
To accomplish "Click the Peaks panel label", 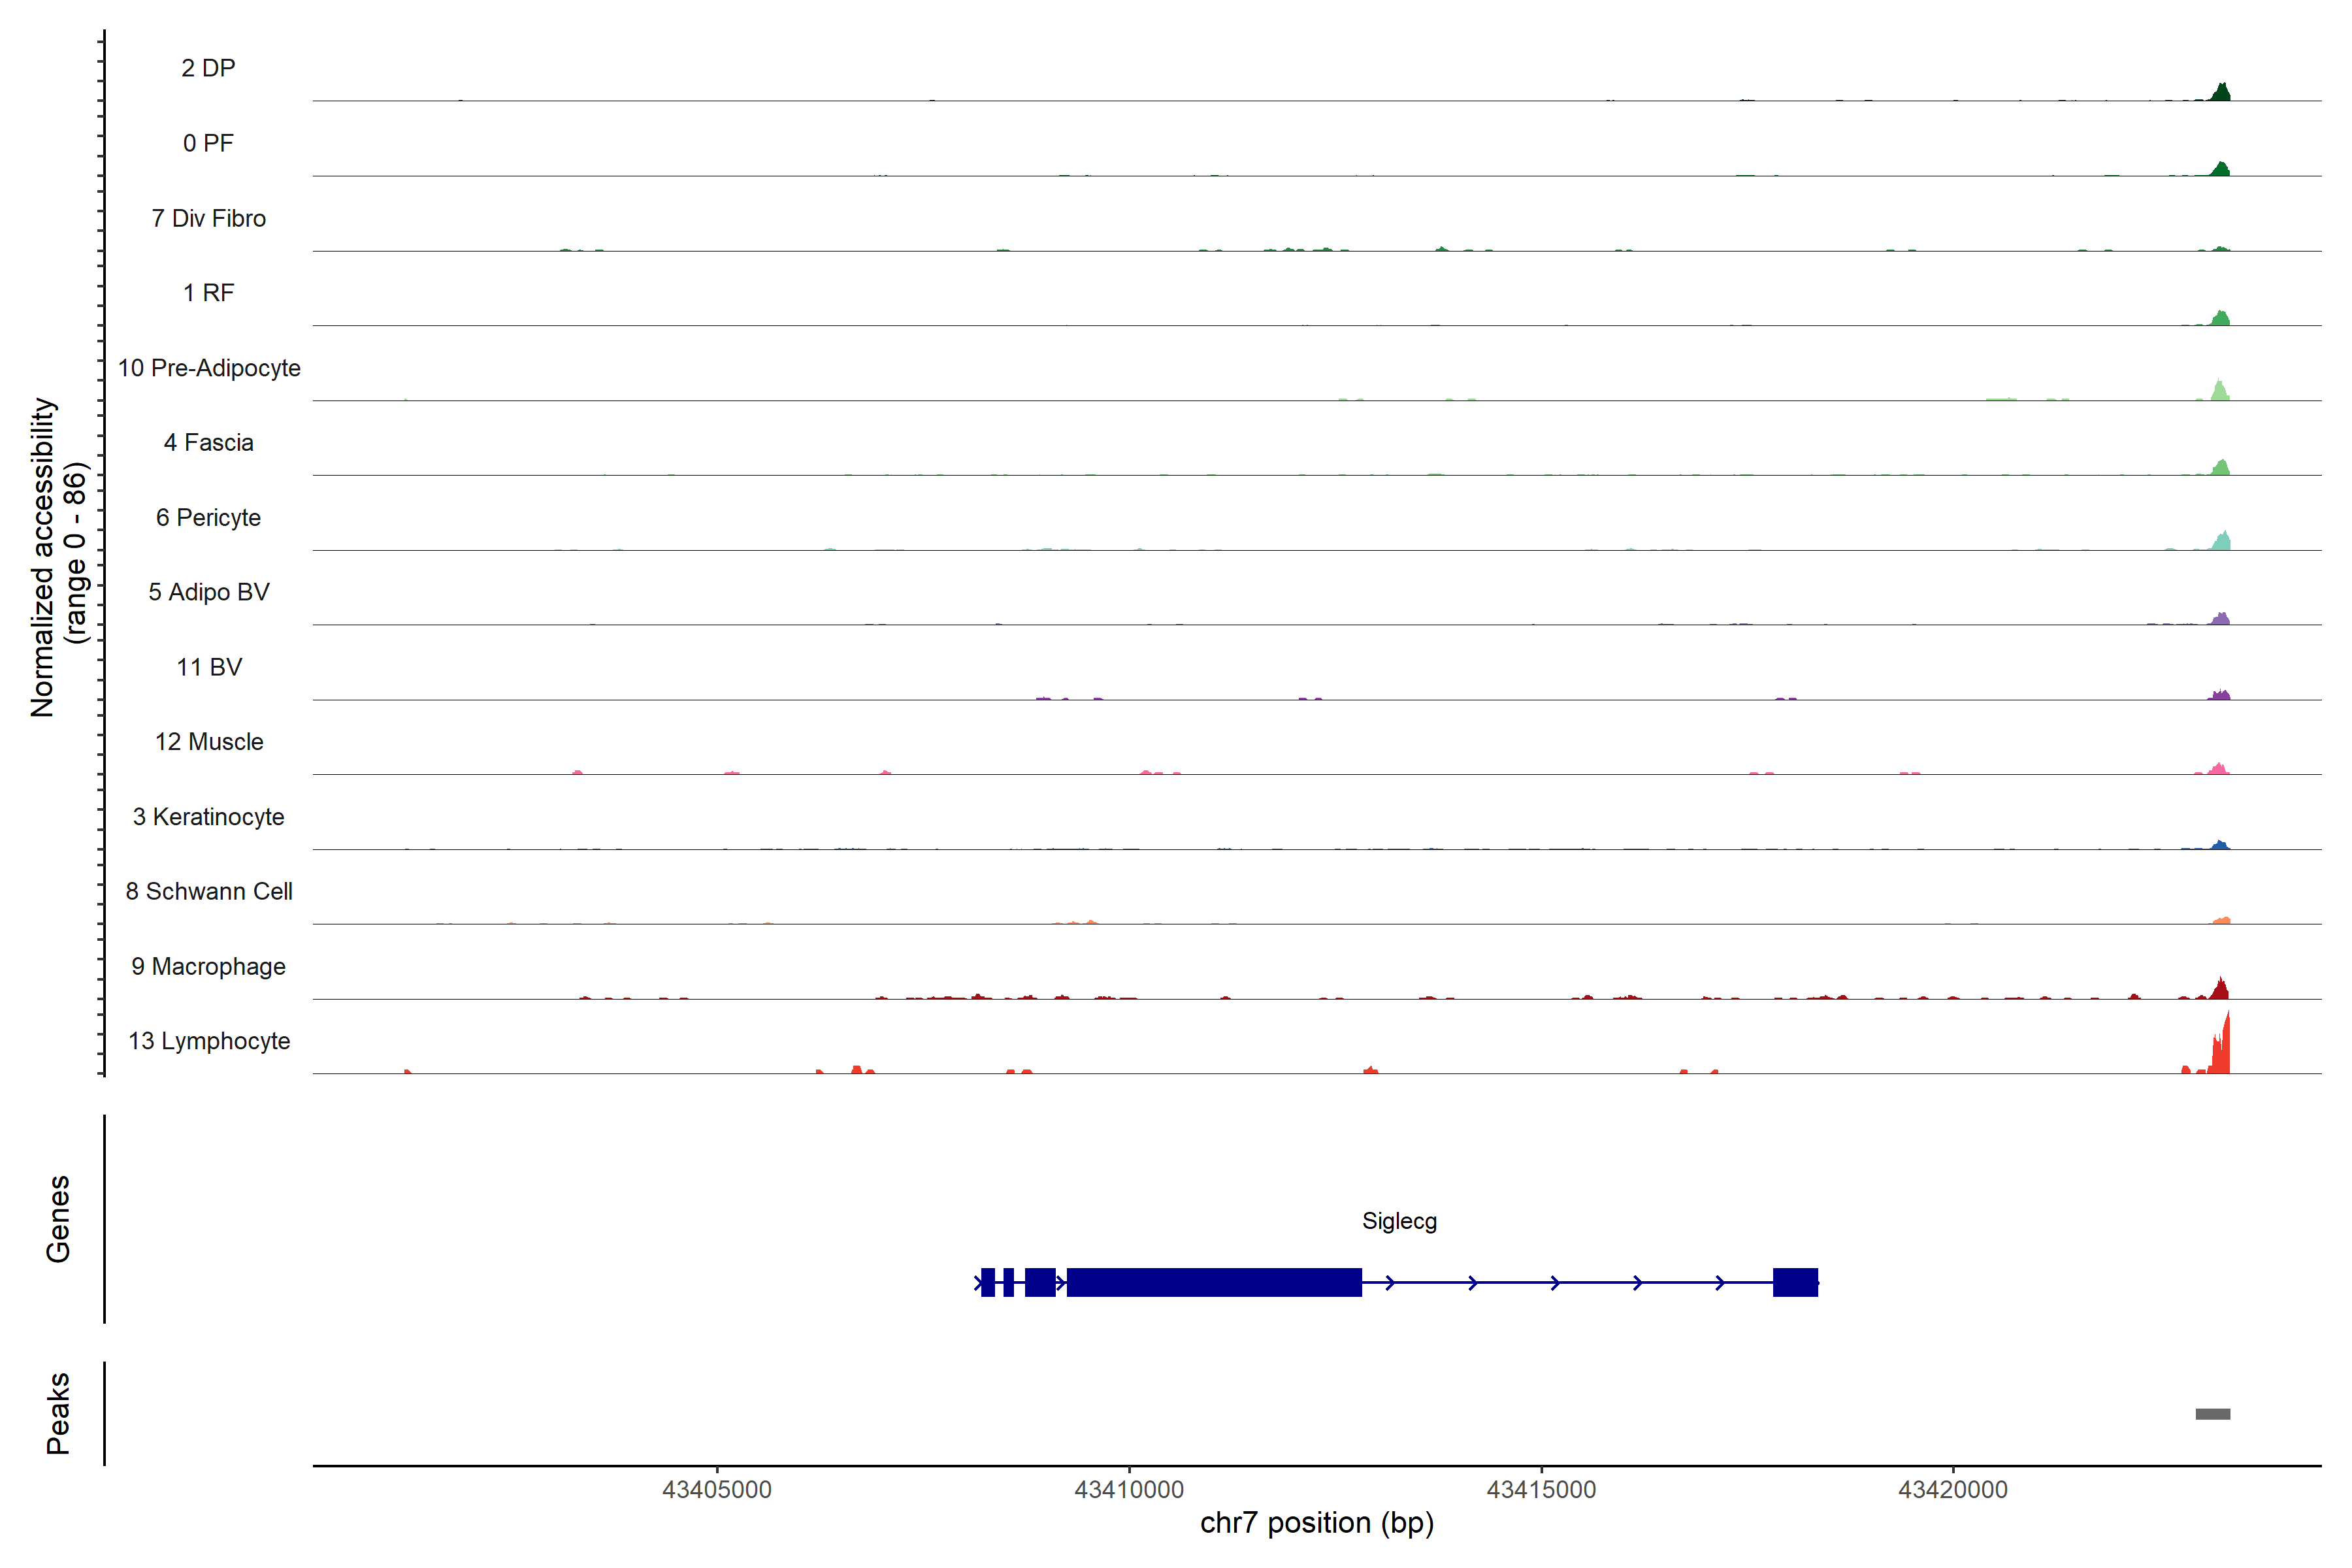I will coord(58,1413).
